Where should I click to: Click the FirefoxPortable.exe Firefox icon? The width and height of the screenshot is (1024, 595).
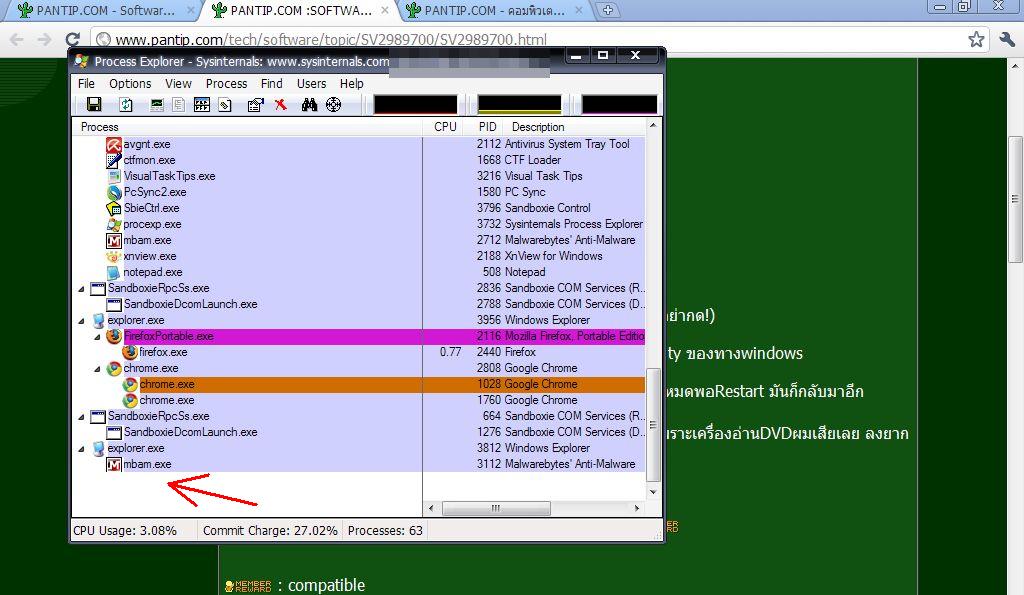(x=114, y=336)
